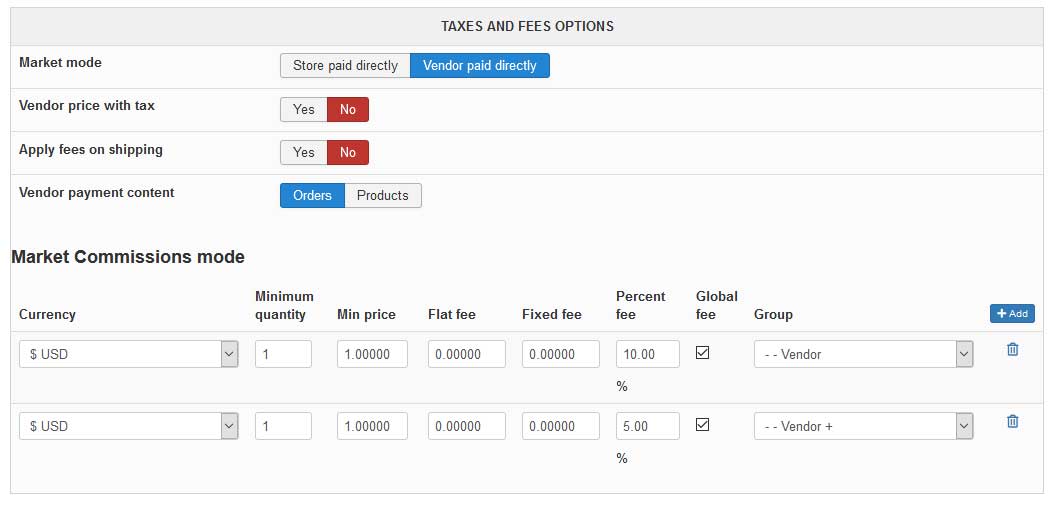Uncheck Global fee for Vendor + row
1056x532 pixels.
[702, 424]
